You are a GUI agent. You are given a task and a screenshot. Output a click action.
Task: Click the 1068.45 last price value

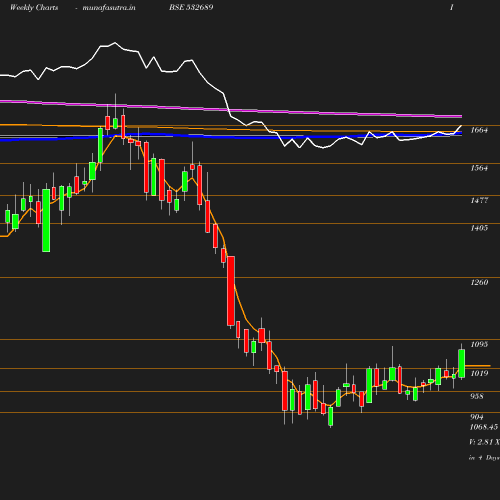(484, 427)
